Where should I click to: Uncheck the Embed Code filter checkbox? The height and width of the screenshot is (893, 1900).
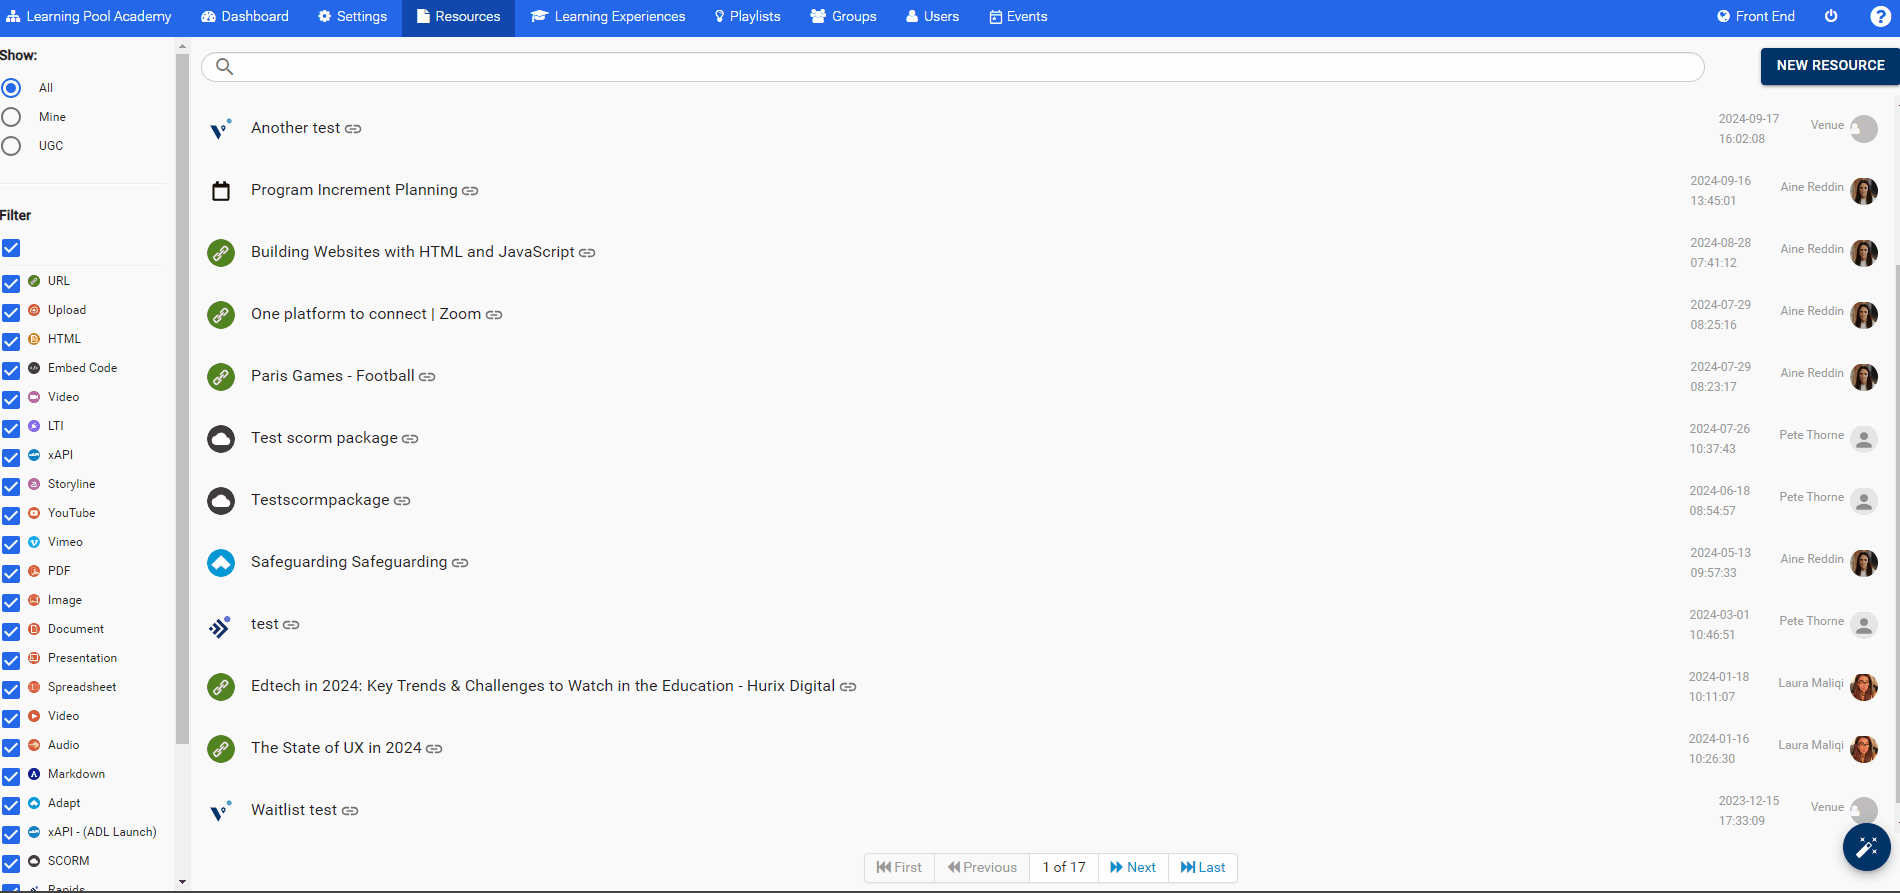click(x=11, y=370)
